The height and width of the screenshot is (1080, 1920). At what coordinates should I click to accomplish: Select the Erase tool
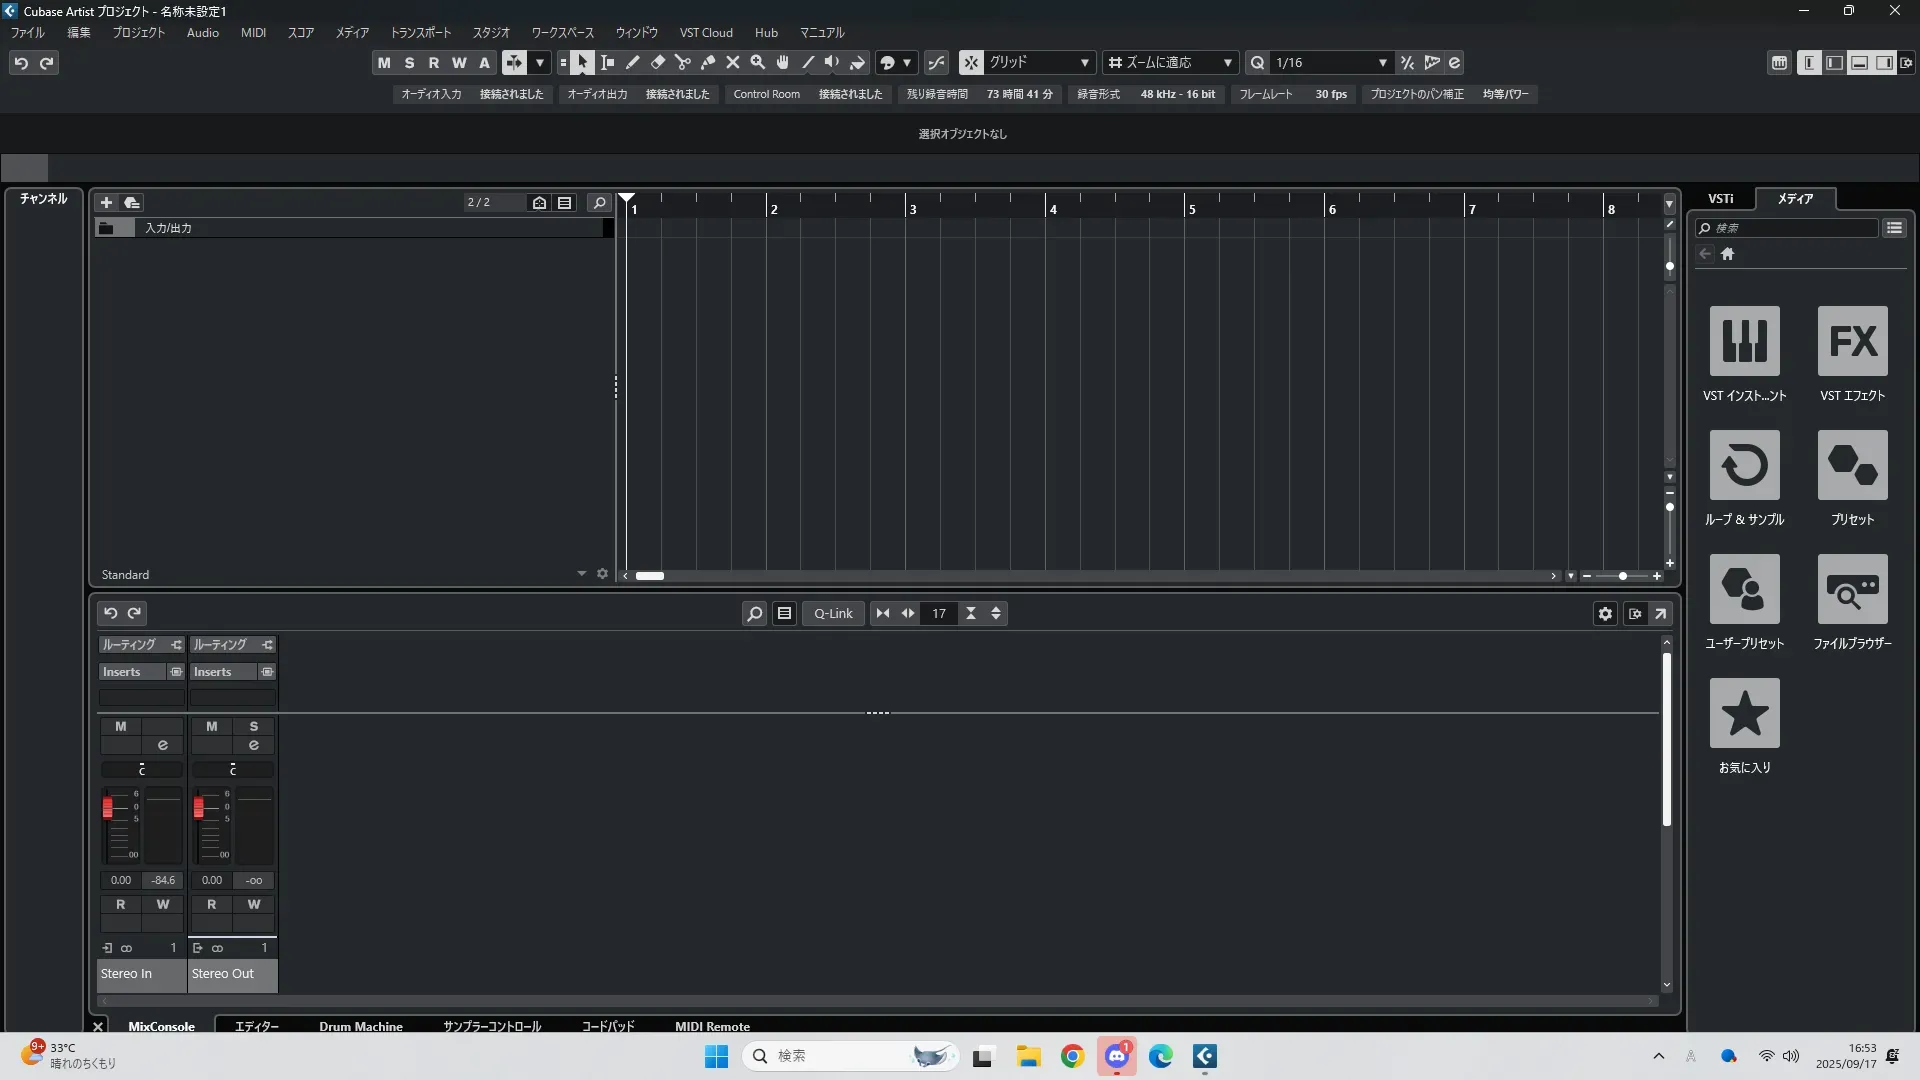[658, 63]
